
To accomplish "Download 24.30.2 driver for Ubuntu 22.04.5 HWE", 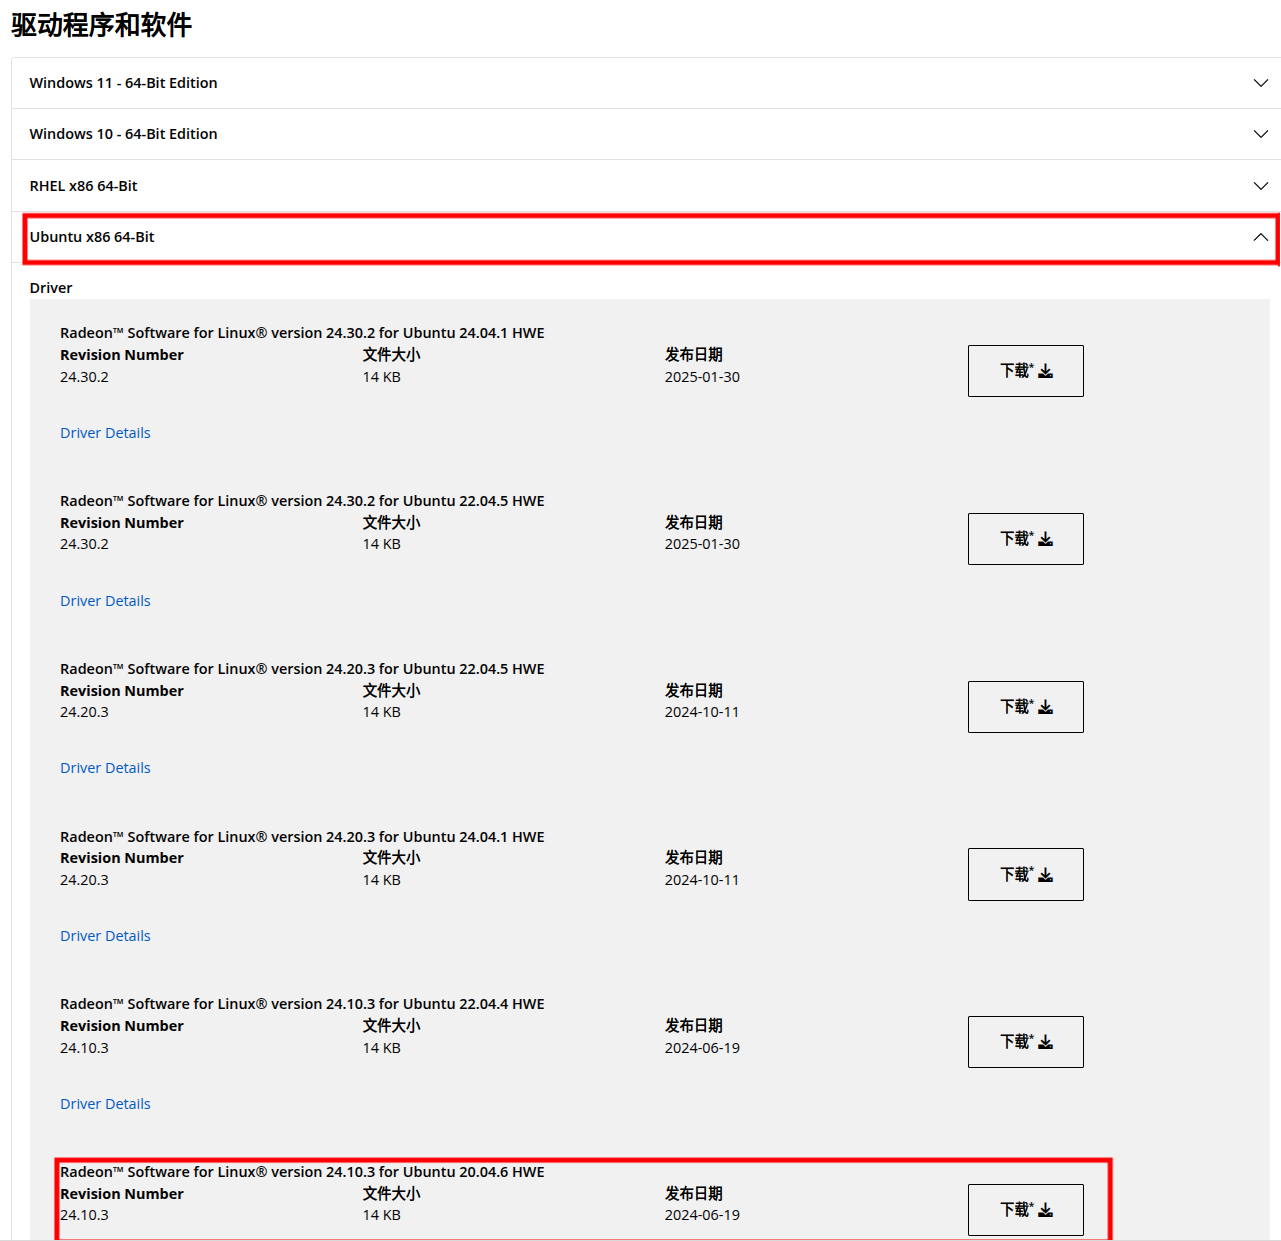I will (1025, 539).
